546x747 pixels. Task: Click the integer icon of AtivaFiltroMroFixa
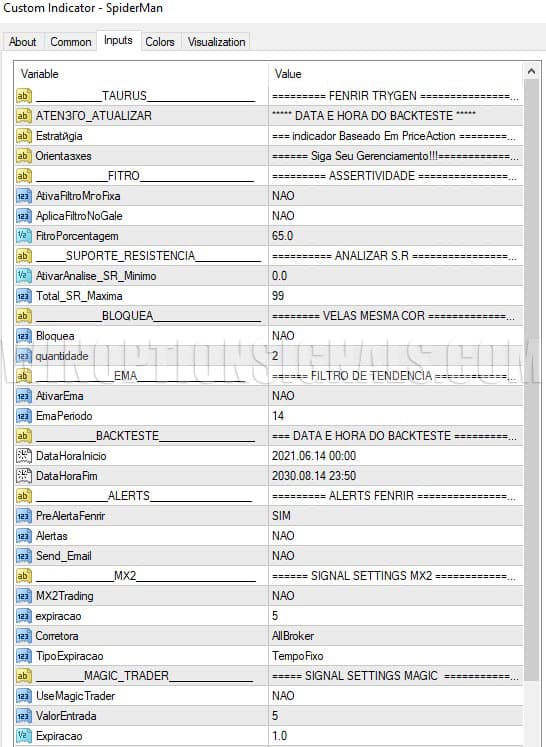[x=23, y=196]
